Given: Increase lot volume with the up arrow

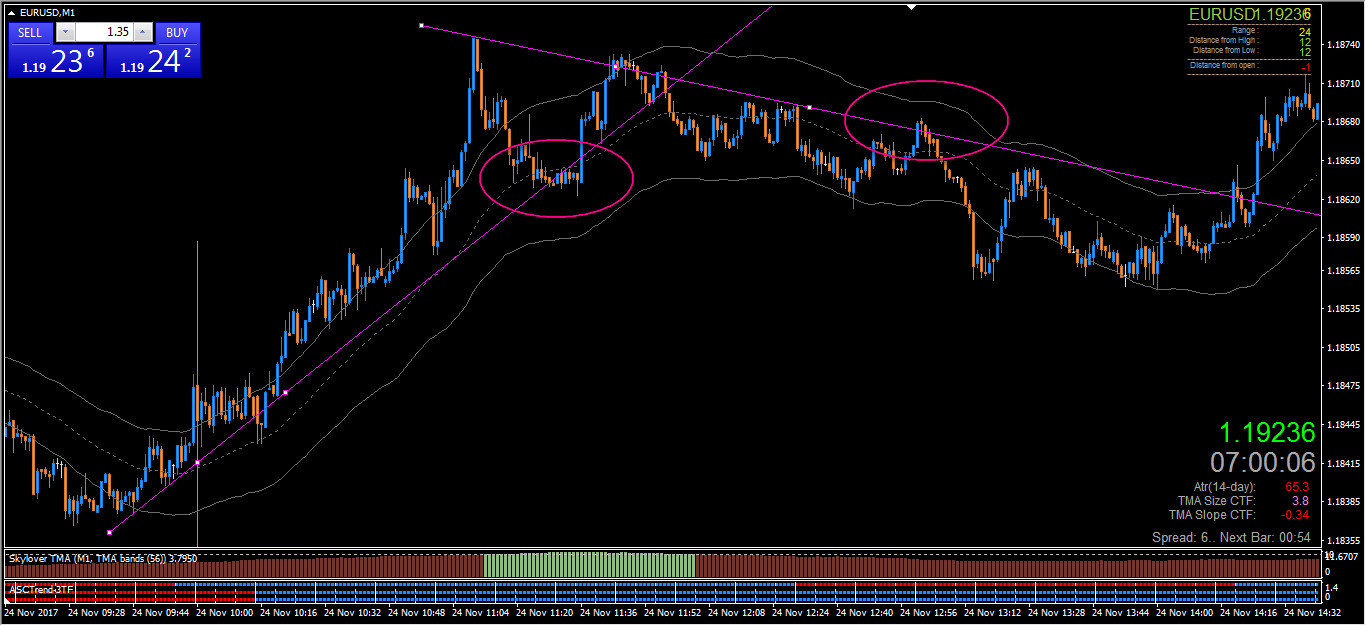Looking at the screenshot, I should pos(142,32).
